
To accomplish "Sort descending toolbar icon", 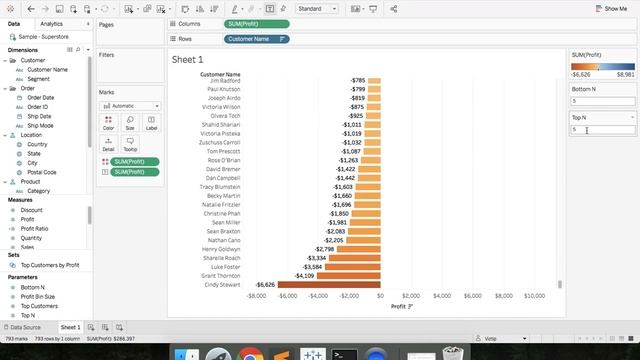I will pos(214,9).
